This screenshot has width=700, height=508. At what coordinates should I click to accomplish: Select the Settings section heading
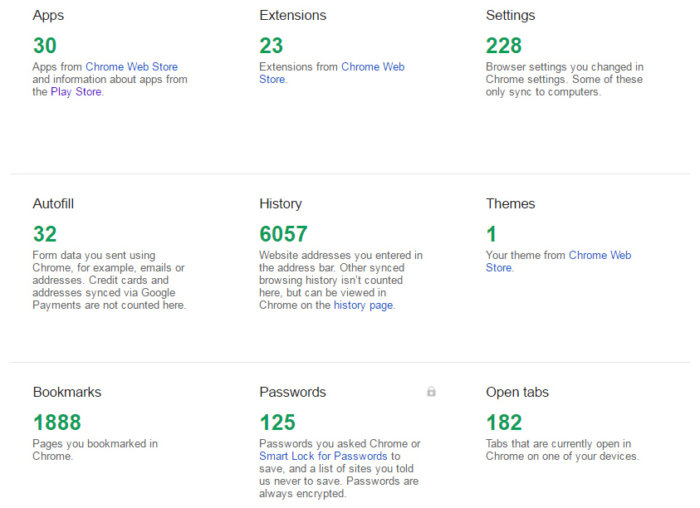(x=510, y=16)
